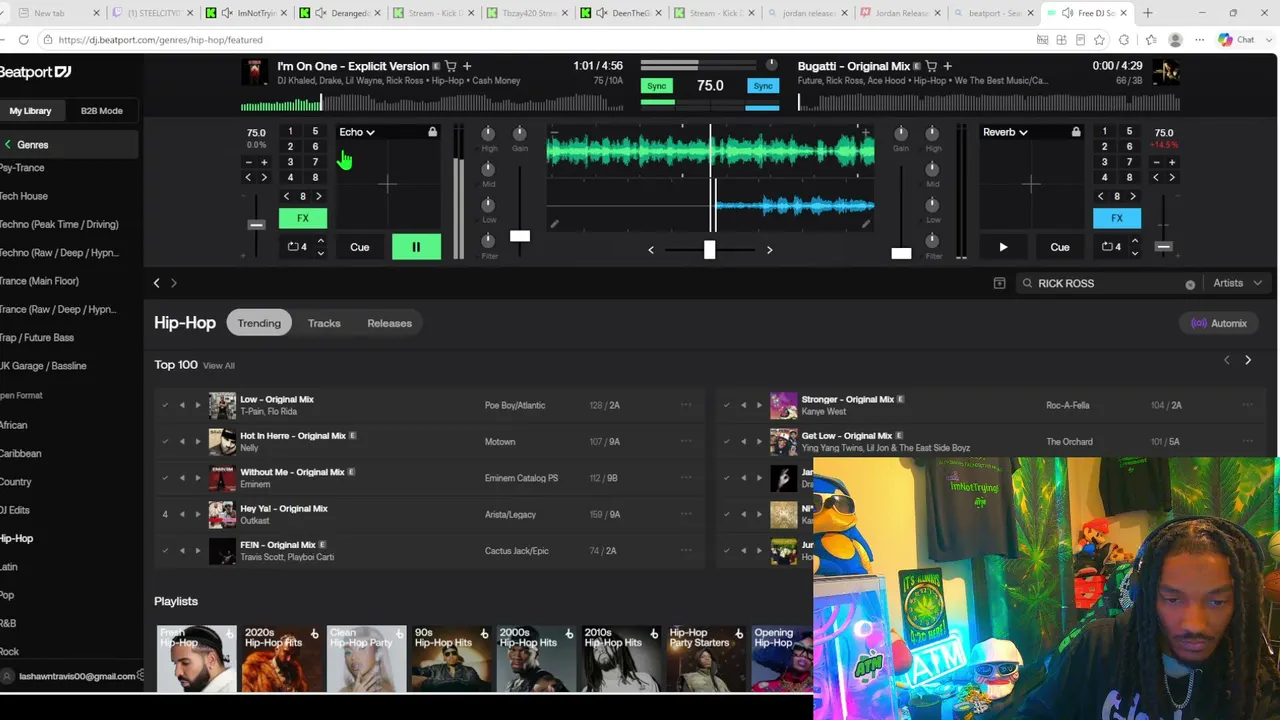
Task: Click the right deck beat jump forward arrow
Action: (1133, 197)
